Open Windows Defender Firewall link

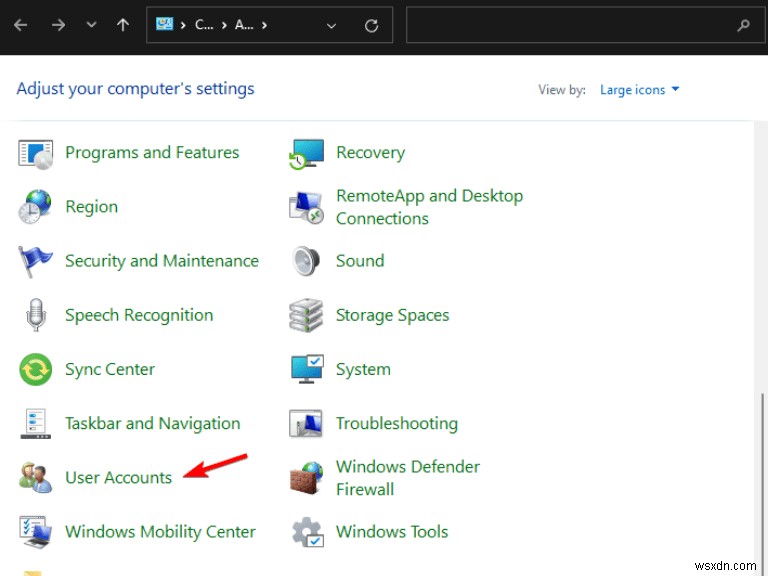click(x=408, y=478)
